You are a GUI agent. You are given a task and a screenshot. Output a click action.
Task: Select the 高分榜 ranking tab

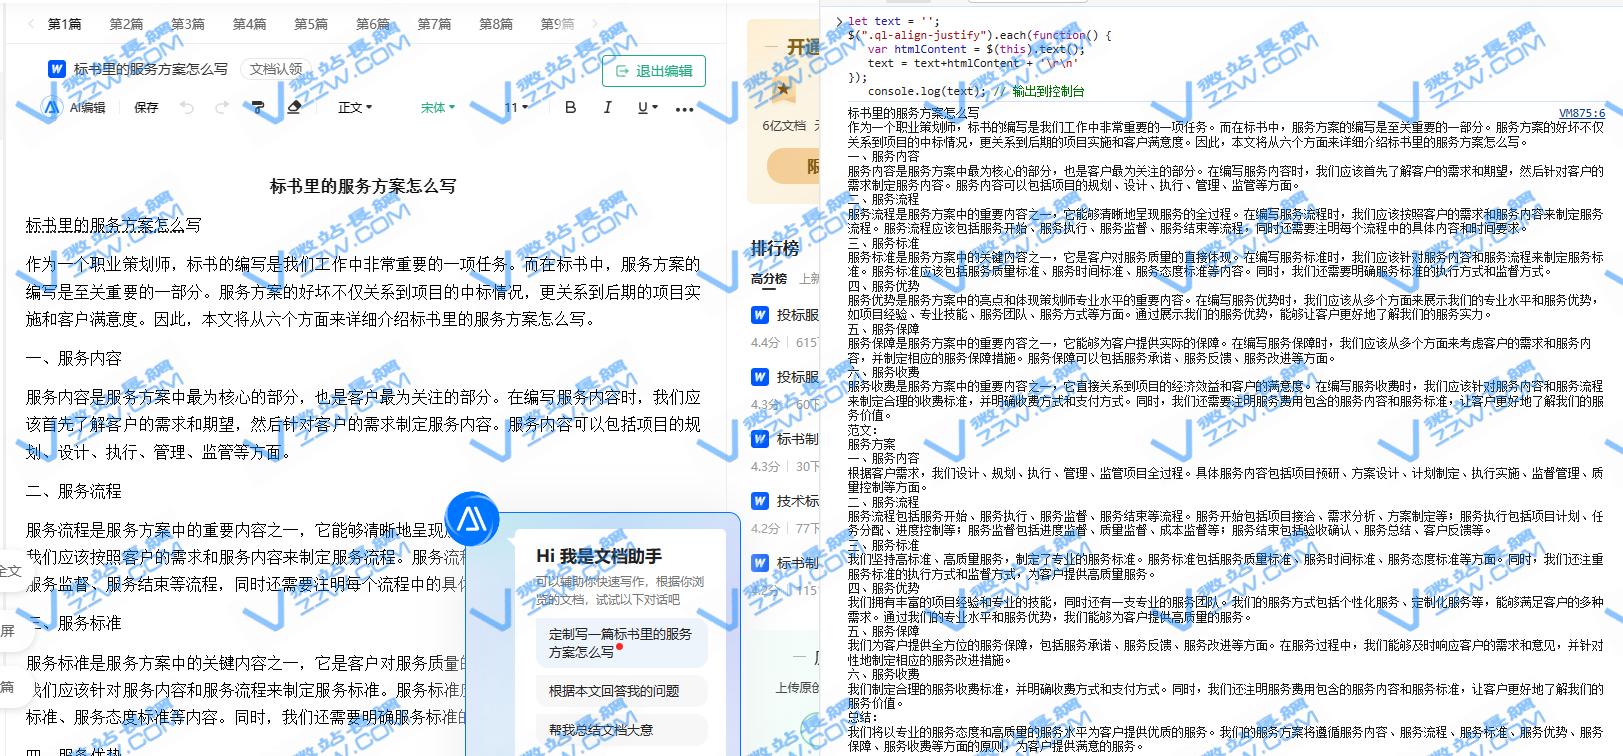(x=769, y=279)
